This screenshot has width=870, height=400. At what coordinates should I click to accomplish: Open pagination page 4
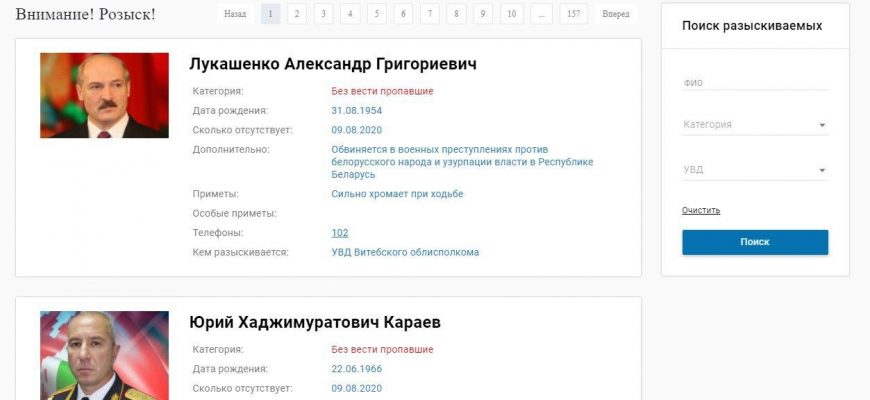(x=350, y=14)
